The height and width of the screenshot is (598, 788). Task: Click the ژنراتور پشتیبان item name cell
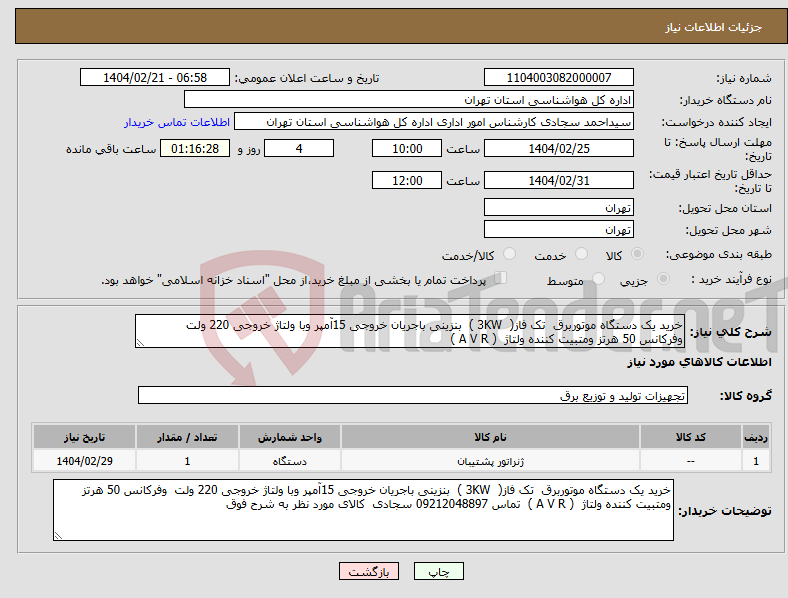490,461
